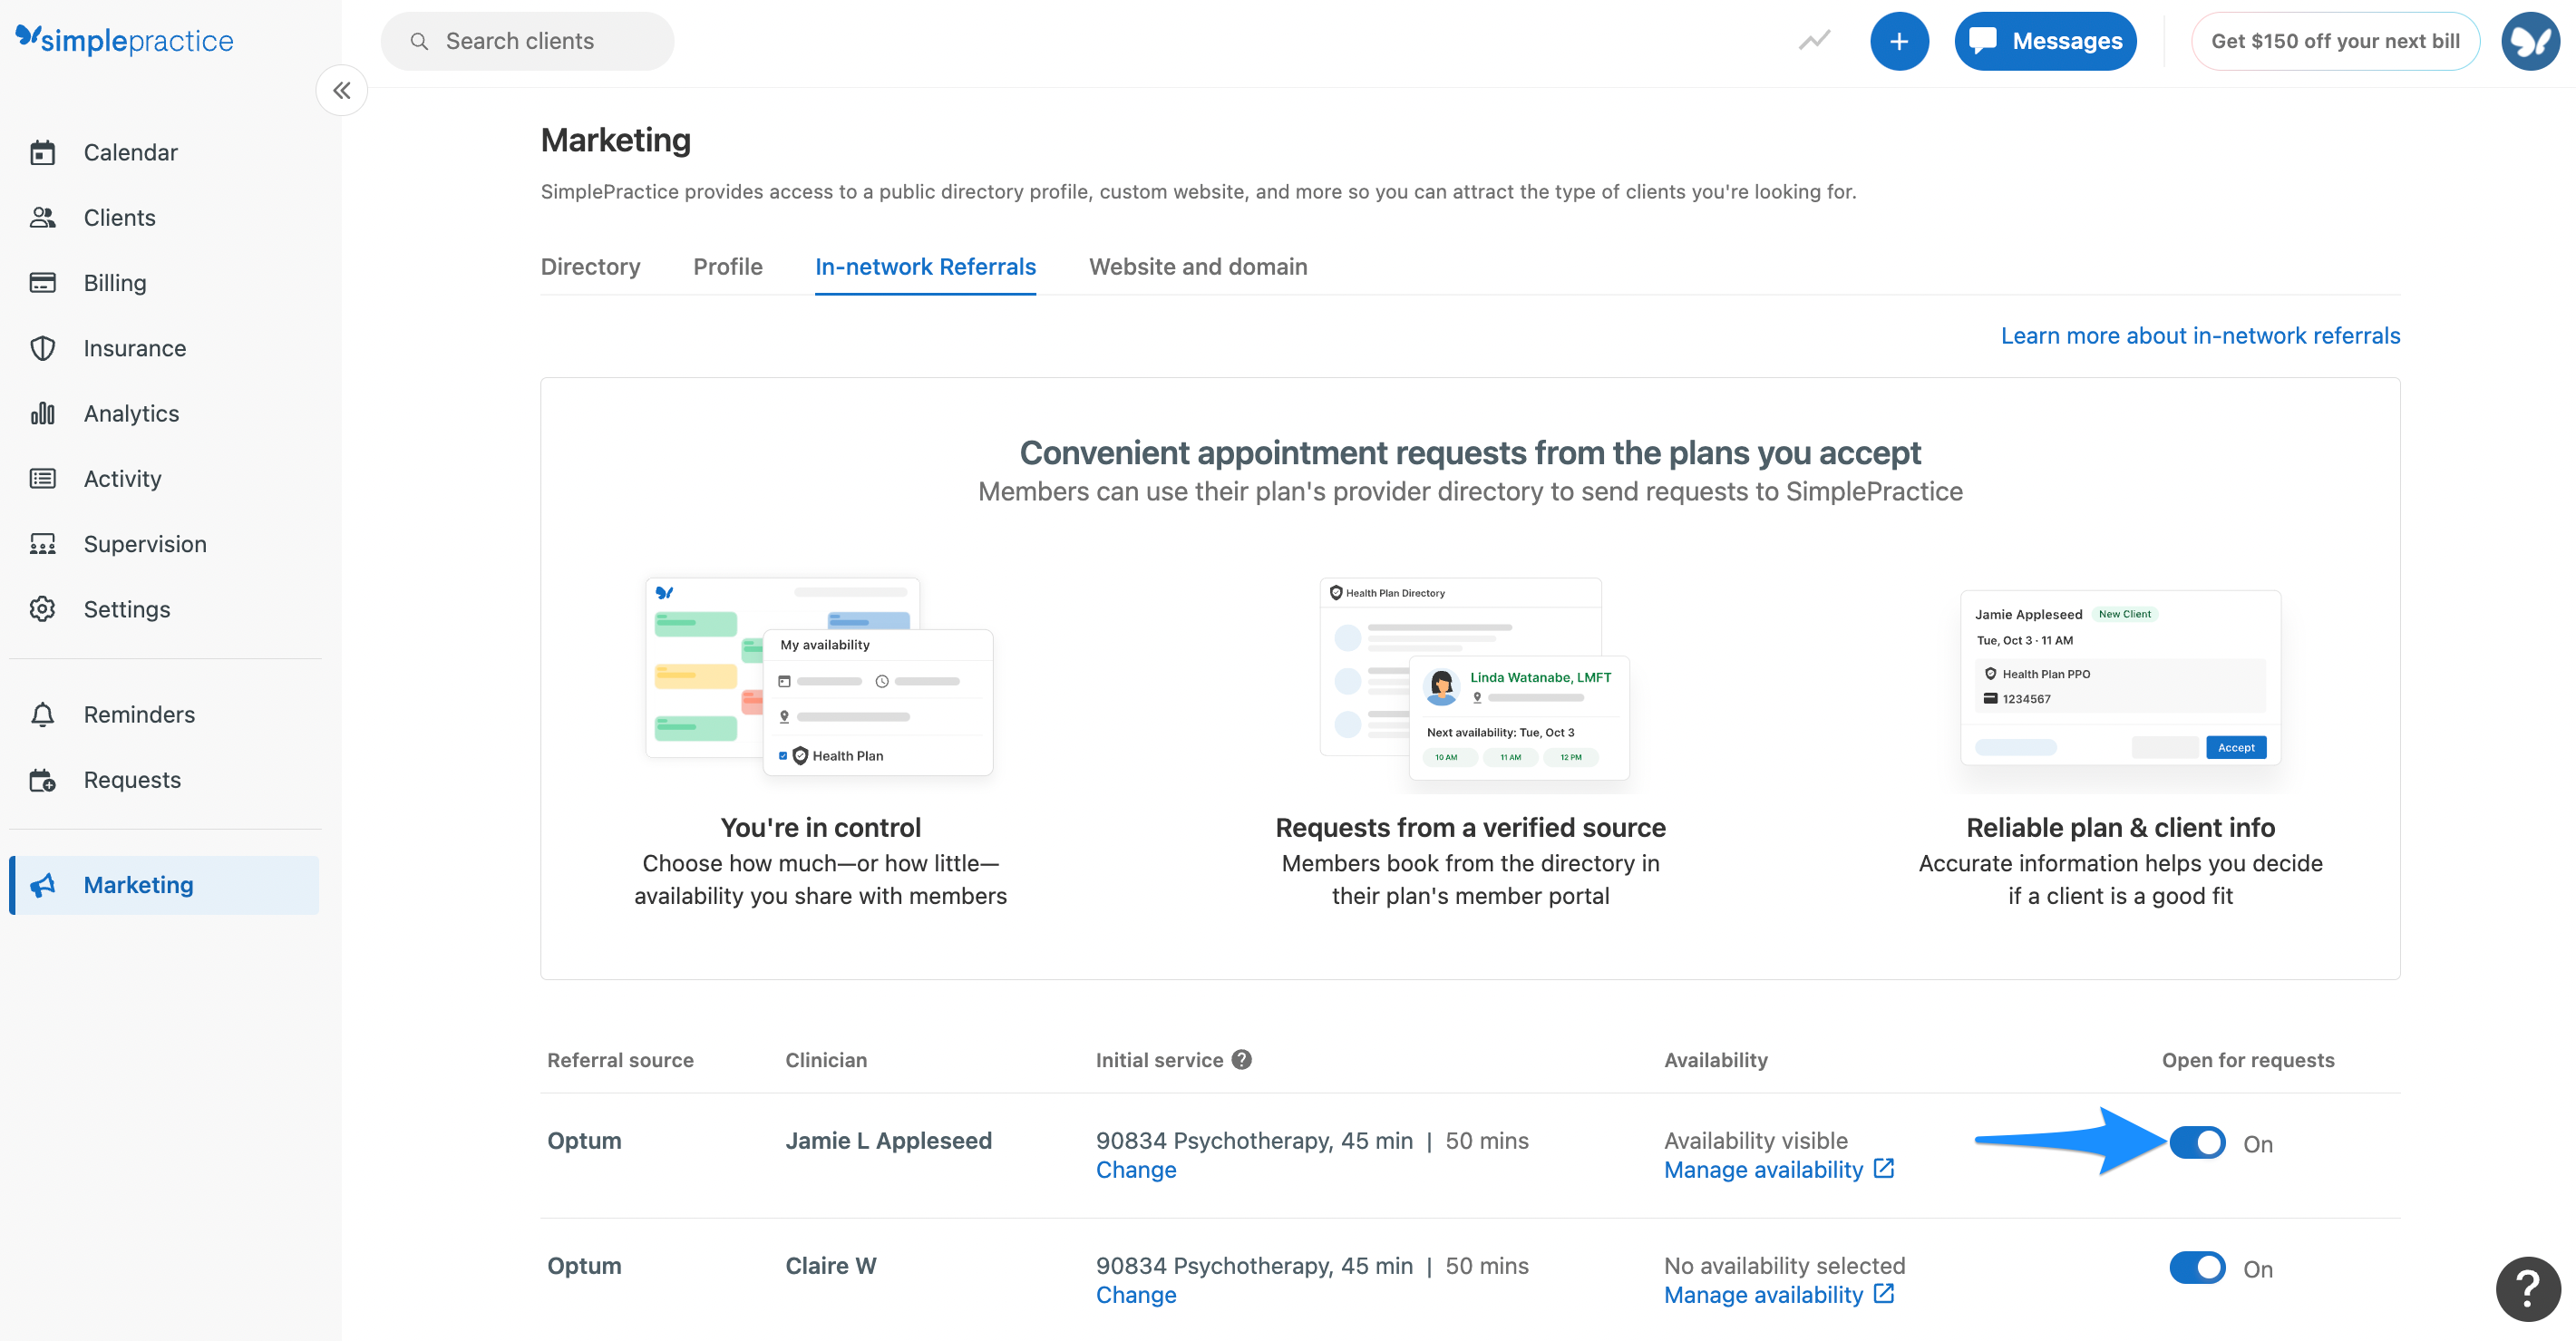Screen dimensions: 2576x1341
Task: Go to Insurance menu label
Action: [x=135, y=348]
